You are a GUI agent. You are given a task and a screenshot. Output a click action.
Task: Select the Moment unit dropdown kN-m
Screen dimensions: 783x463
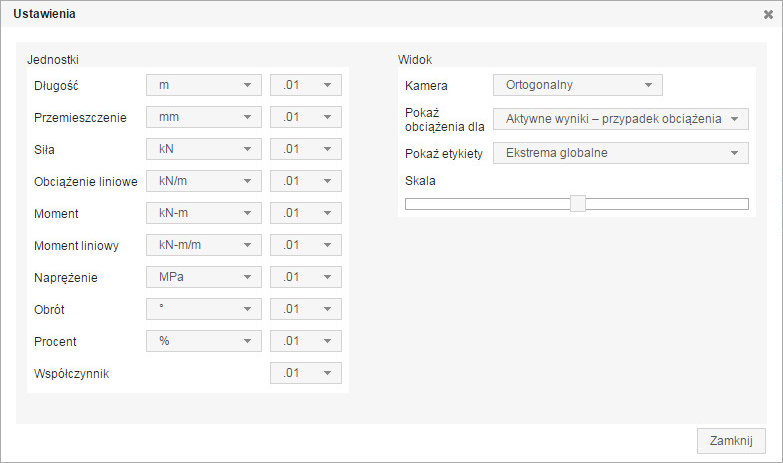[204, 213]
